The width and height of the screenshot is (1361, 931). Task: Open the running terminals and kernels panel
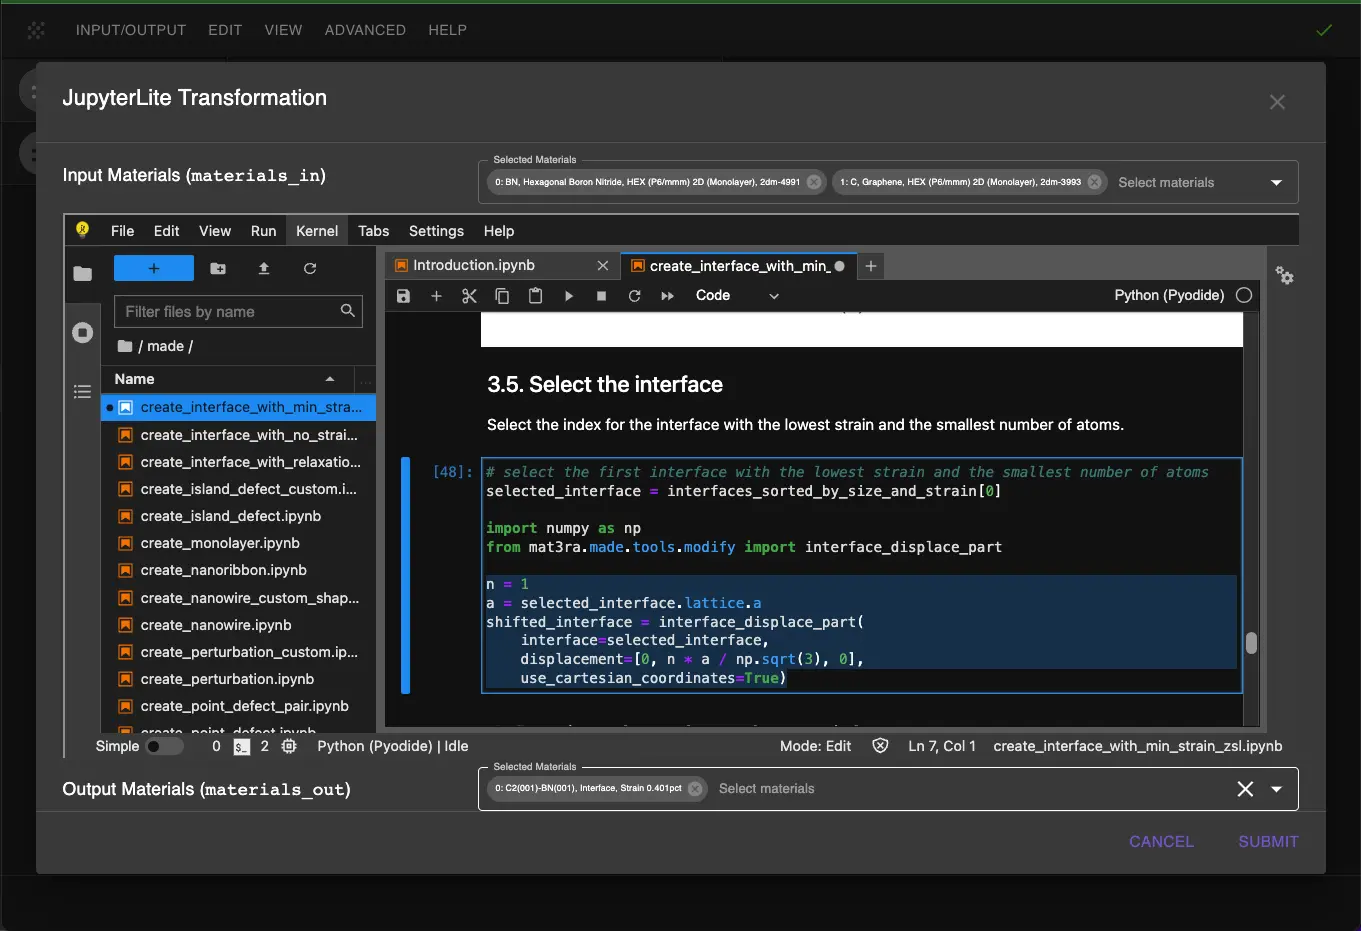click(82, 331)
